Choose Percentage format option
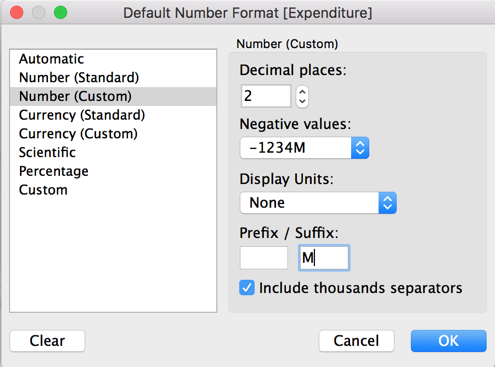Image resolution: width=495 pixels, height=367 pixels. [x=113, y=171]
